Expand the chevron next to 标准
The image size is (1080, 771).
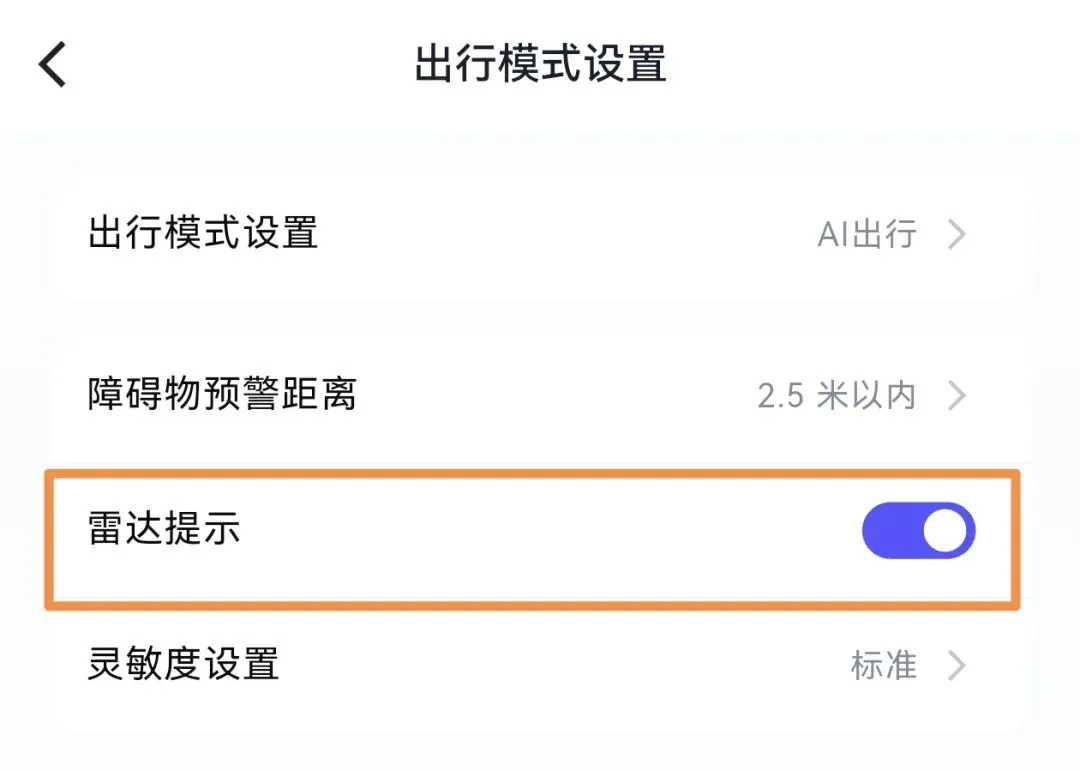click(957, 665)
